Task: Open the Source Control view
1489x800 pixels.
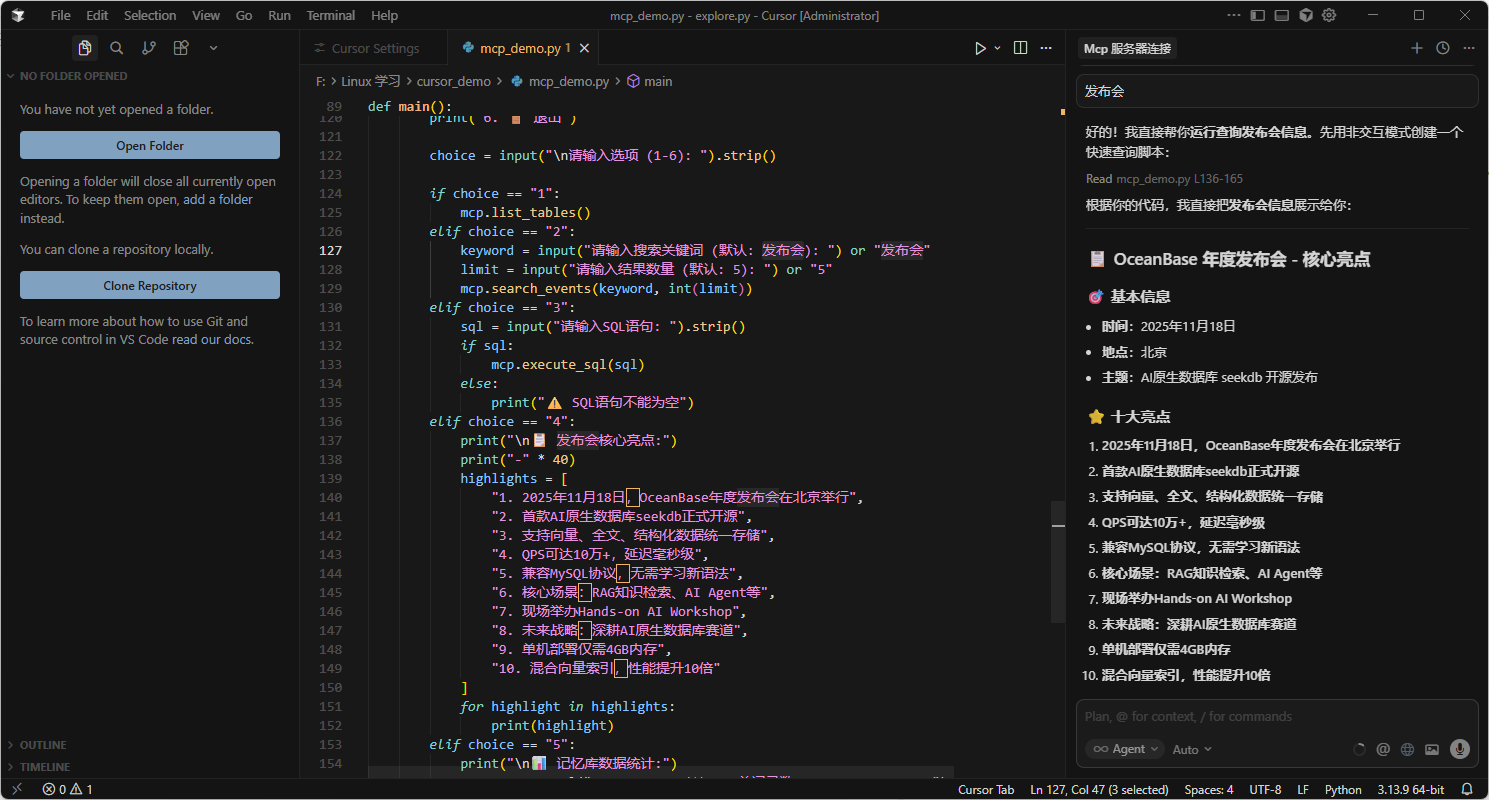Action: pyautogui.click(x=149, y=48)
